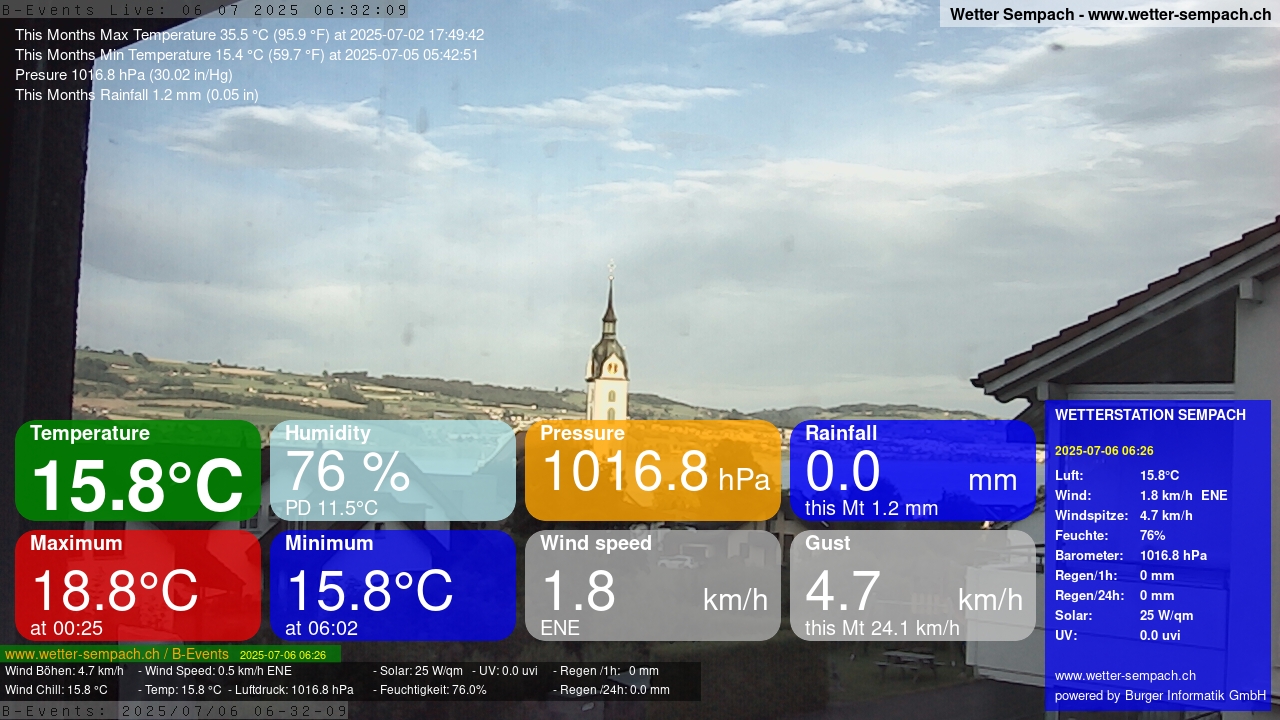Click the 'Regen/24h:' 0 mm row
The width and height of the screenshot is (1280, 720).
[x=1115, y=596]
